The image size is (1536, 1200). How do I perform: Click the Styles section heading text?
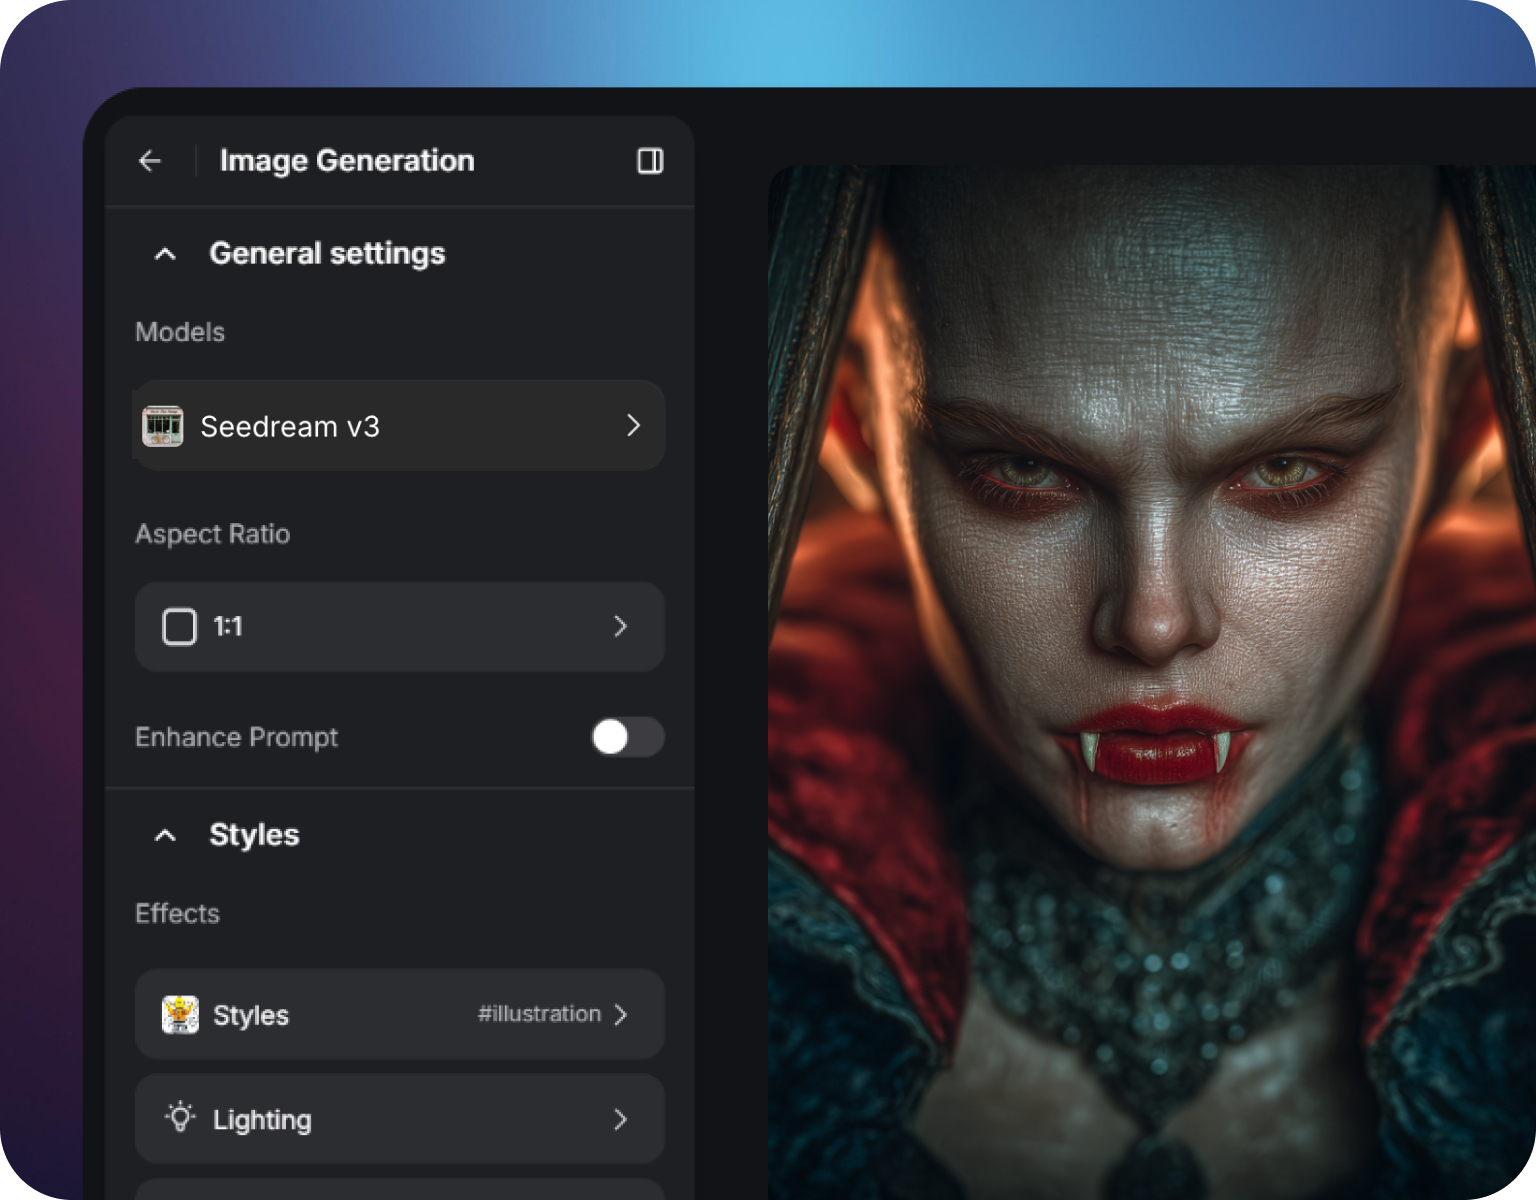coord(254,835)
